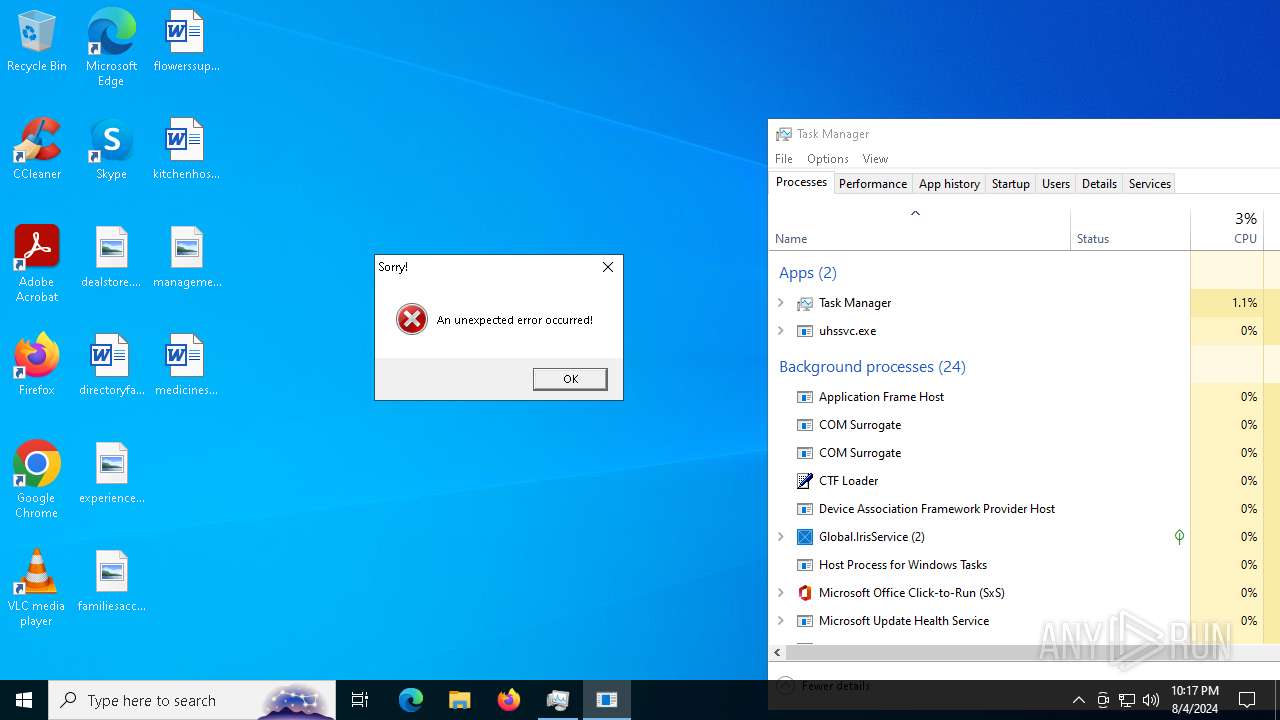The height and width of the screenshot is (720, 1280).
Task: Open the View menu in Task Manager
Action: 875,159
